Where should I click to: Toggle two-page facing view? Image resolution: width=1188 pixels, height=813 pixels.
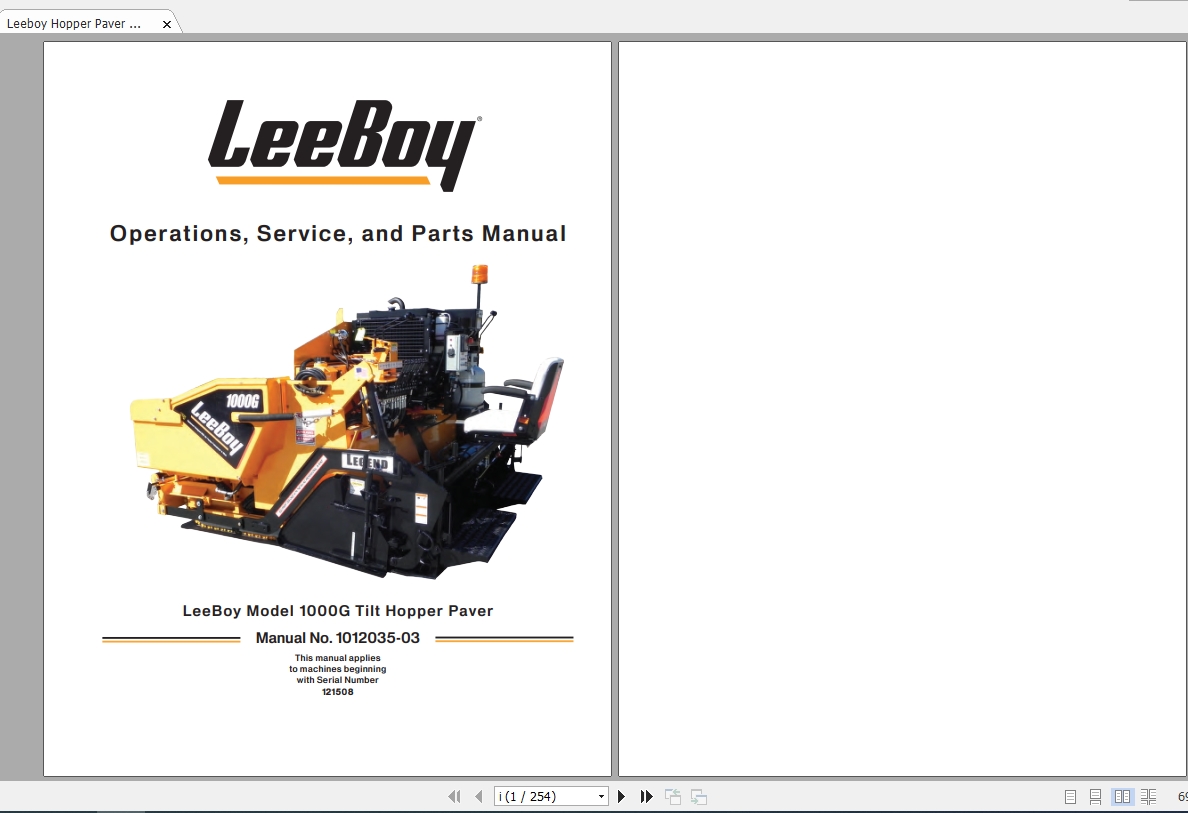tap(1122, 797)
